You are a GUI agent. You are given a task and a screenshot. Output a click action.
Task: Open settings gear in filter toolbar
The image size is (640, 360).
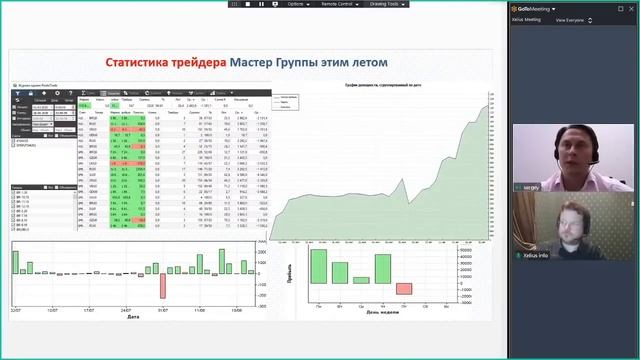pos(57,93)
